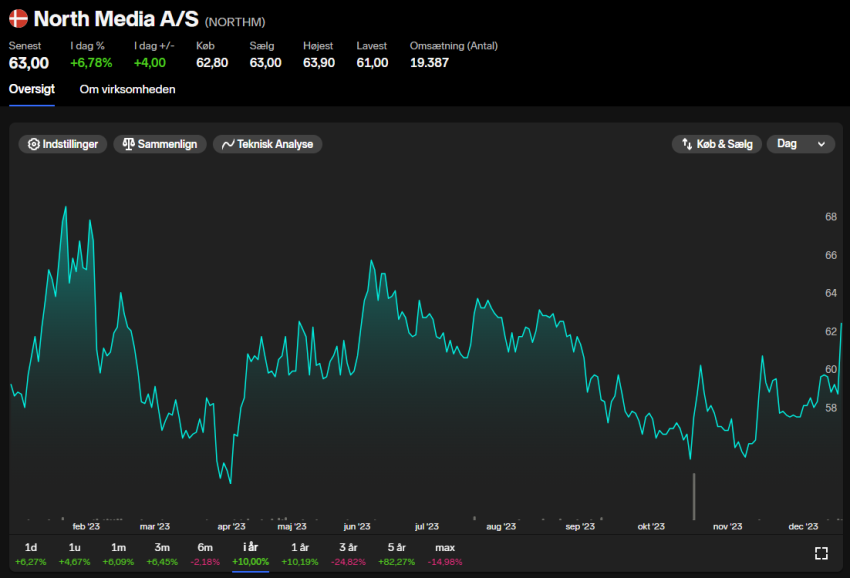850x578 pixels.
Task: Click the feb '23 axis label
Action: (86, 526)
